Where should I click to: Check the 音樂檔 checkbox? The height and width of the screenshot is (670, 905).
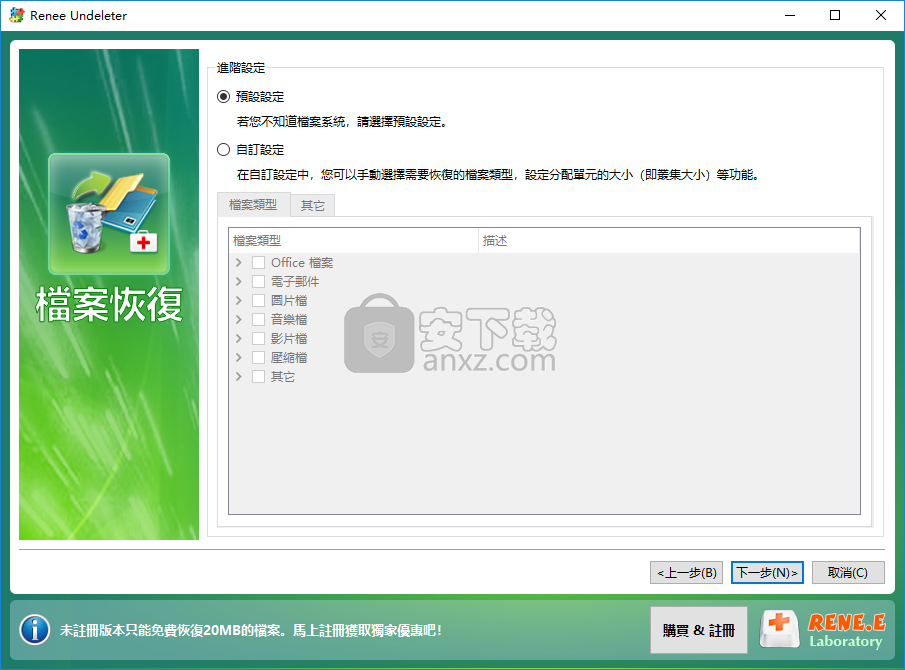[259, 320]
